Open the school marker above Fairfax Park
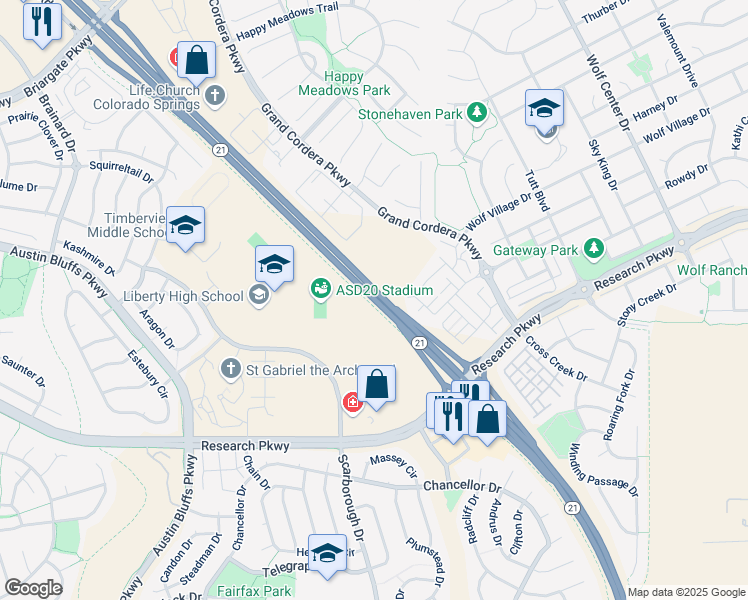 pyautogui.click(x=327, y=554)
